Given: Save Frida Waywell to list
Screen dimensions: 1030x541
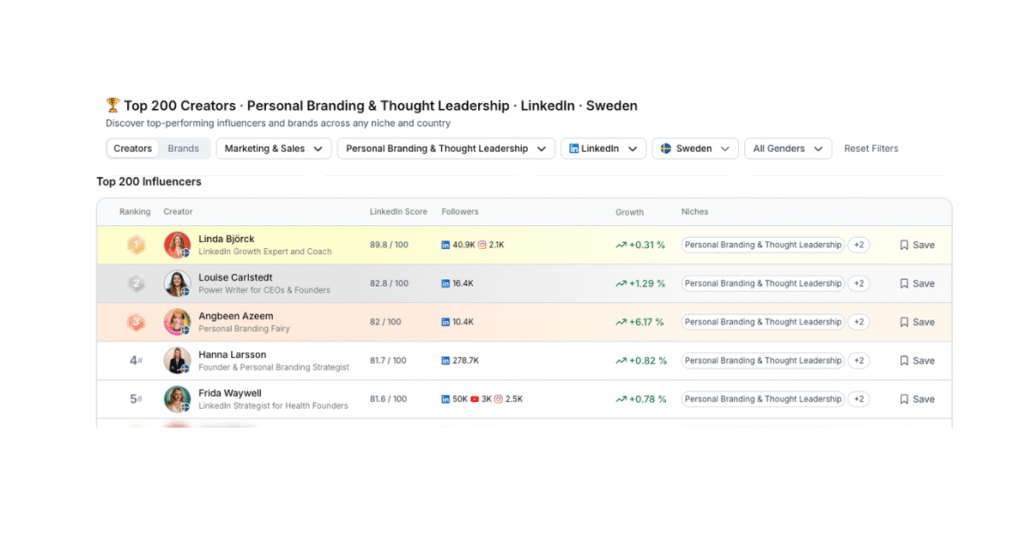Looking at the screenshot, I should point(917,399).
